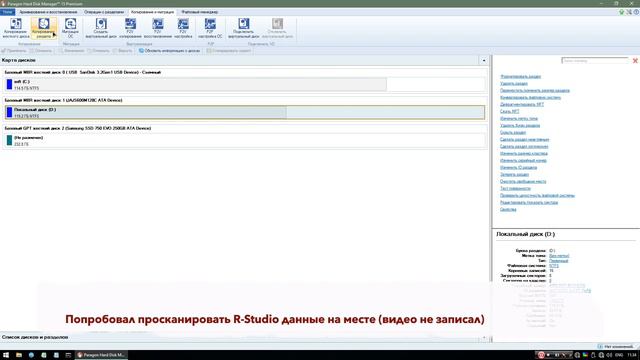Click the Help icon at top right
This screenshot has width=640, height=360.
pos(636,12)
